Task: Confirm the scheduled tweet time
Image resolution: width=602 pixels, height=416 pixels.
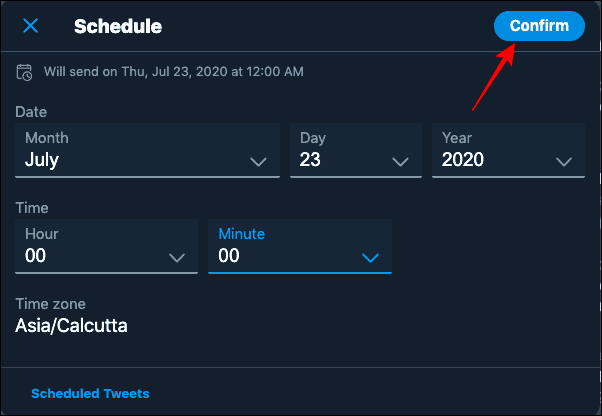Action: coord(539,26)
